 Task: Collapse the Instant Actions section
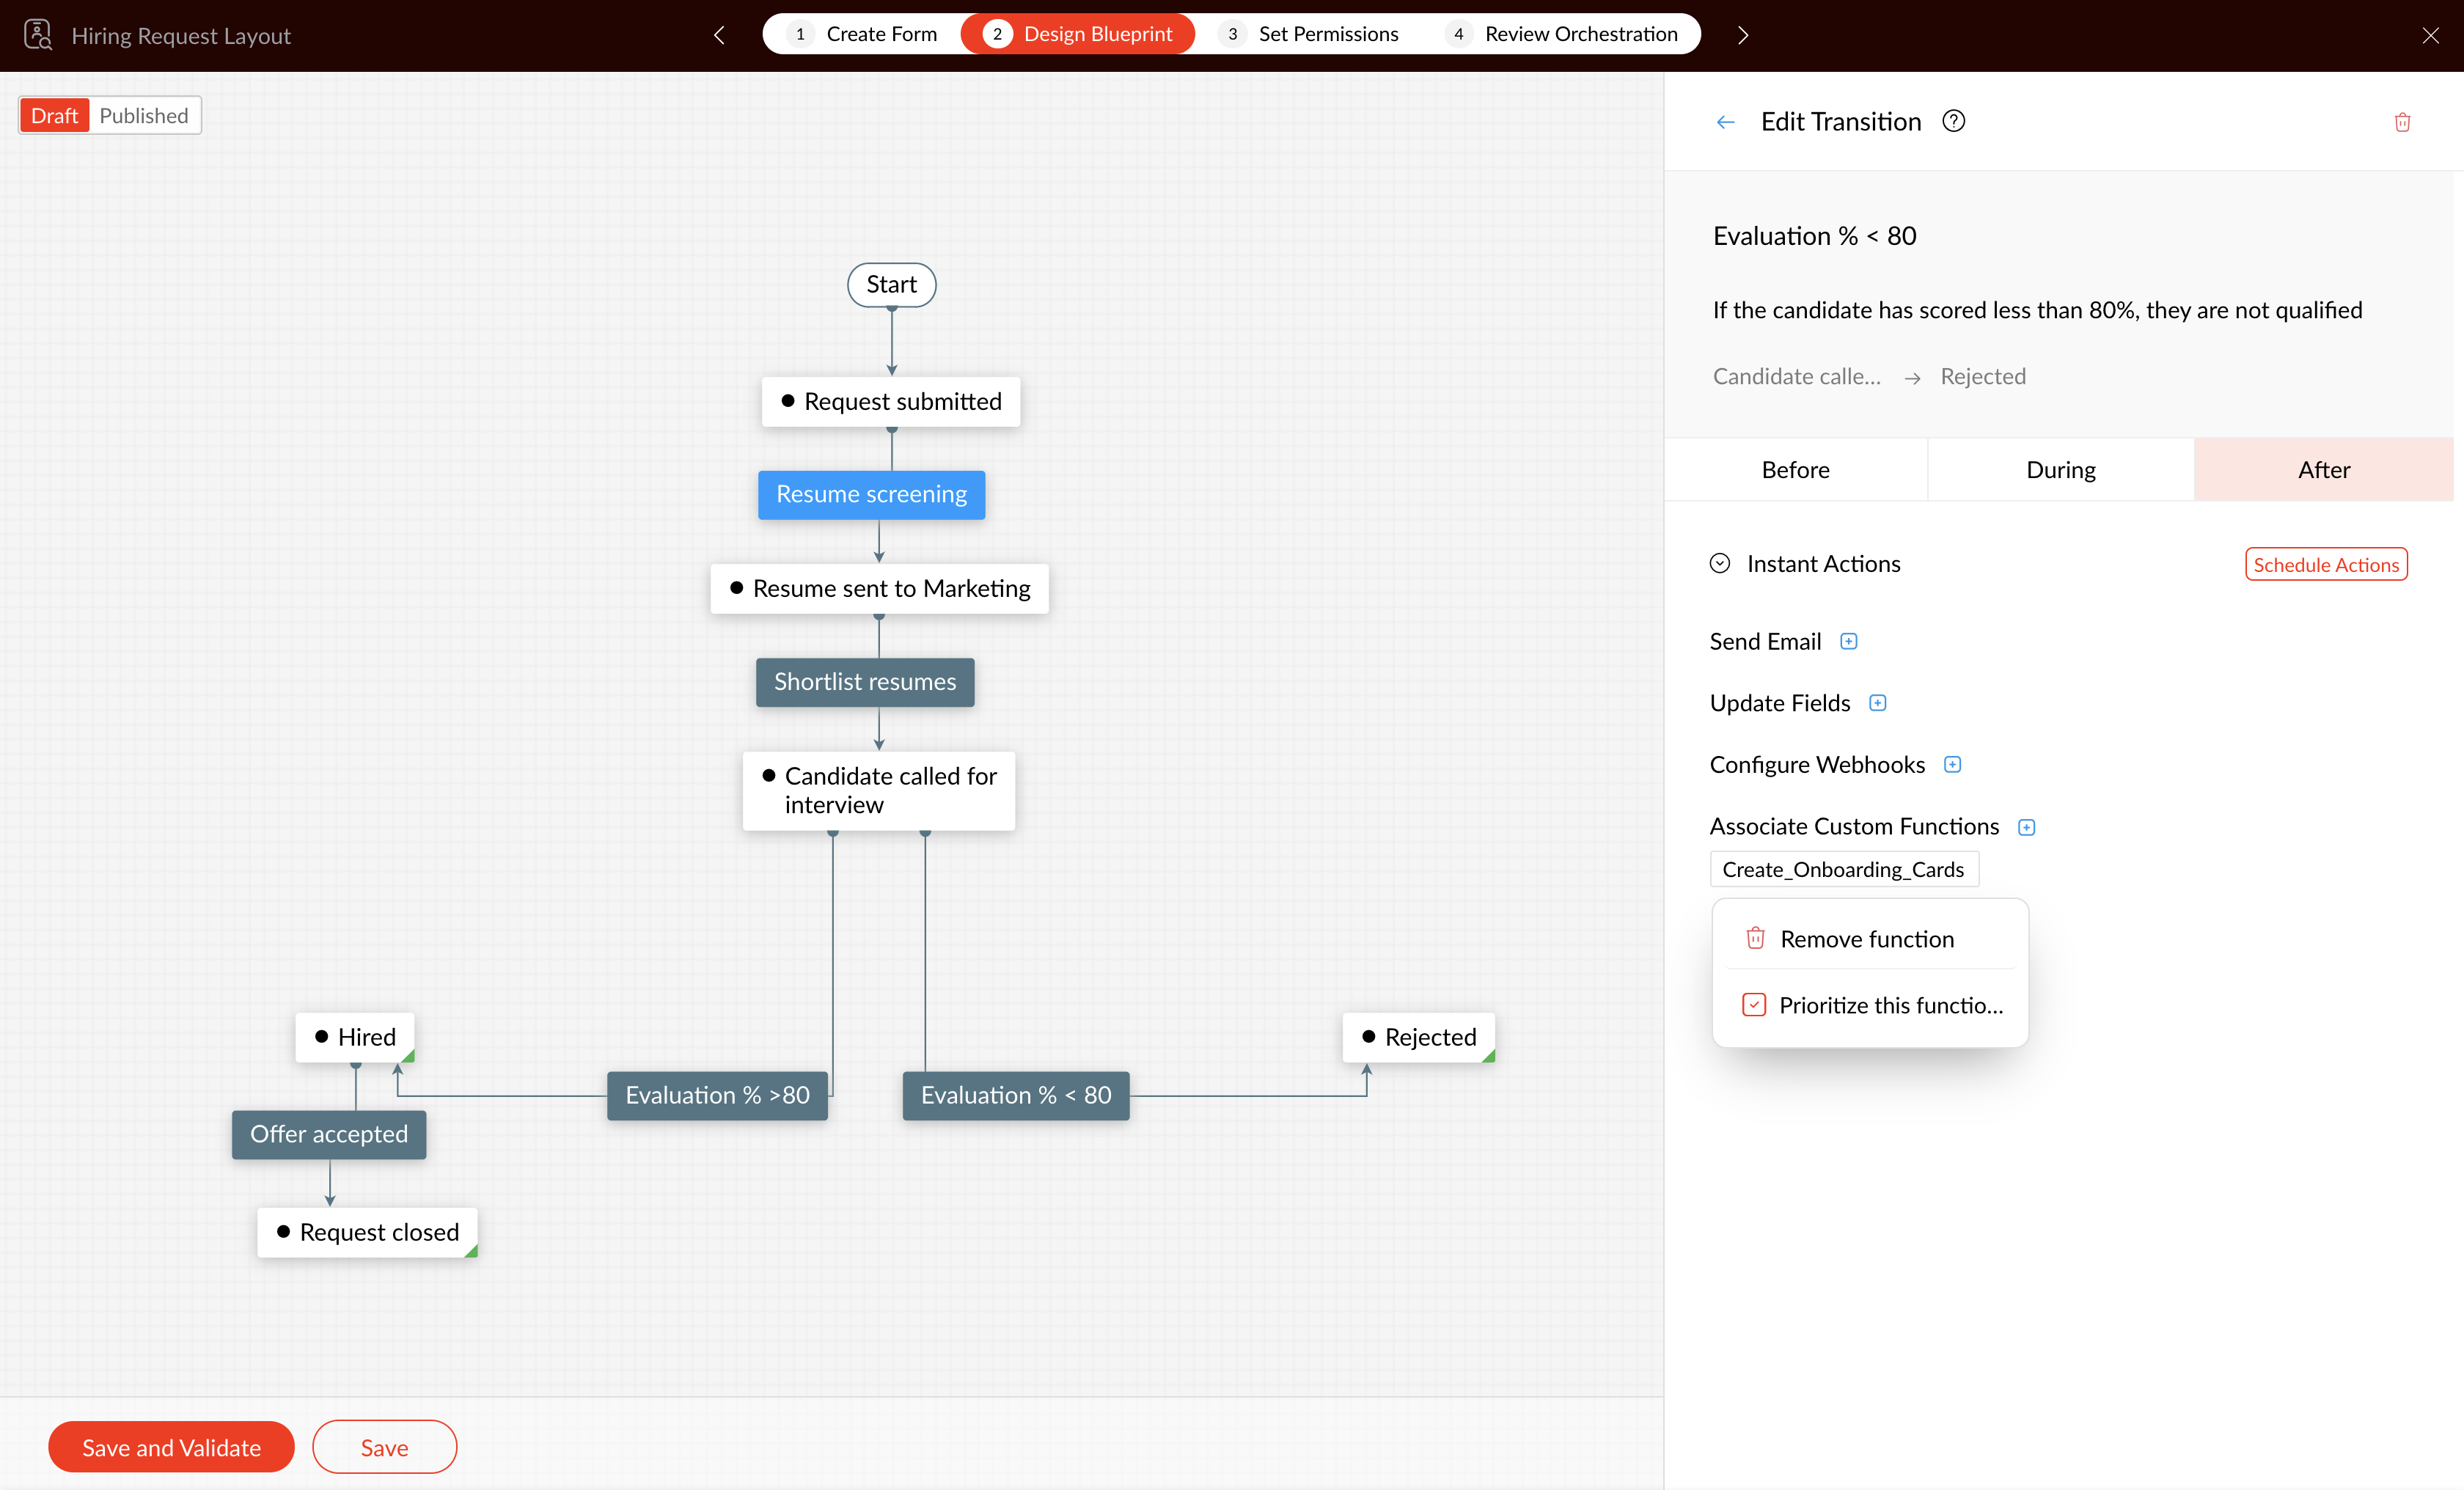[x=1720, y=563]
